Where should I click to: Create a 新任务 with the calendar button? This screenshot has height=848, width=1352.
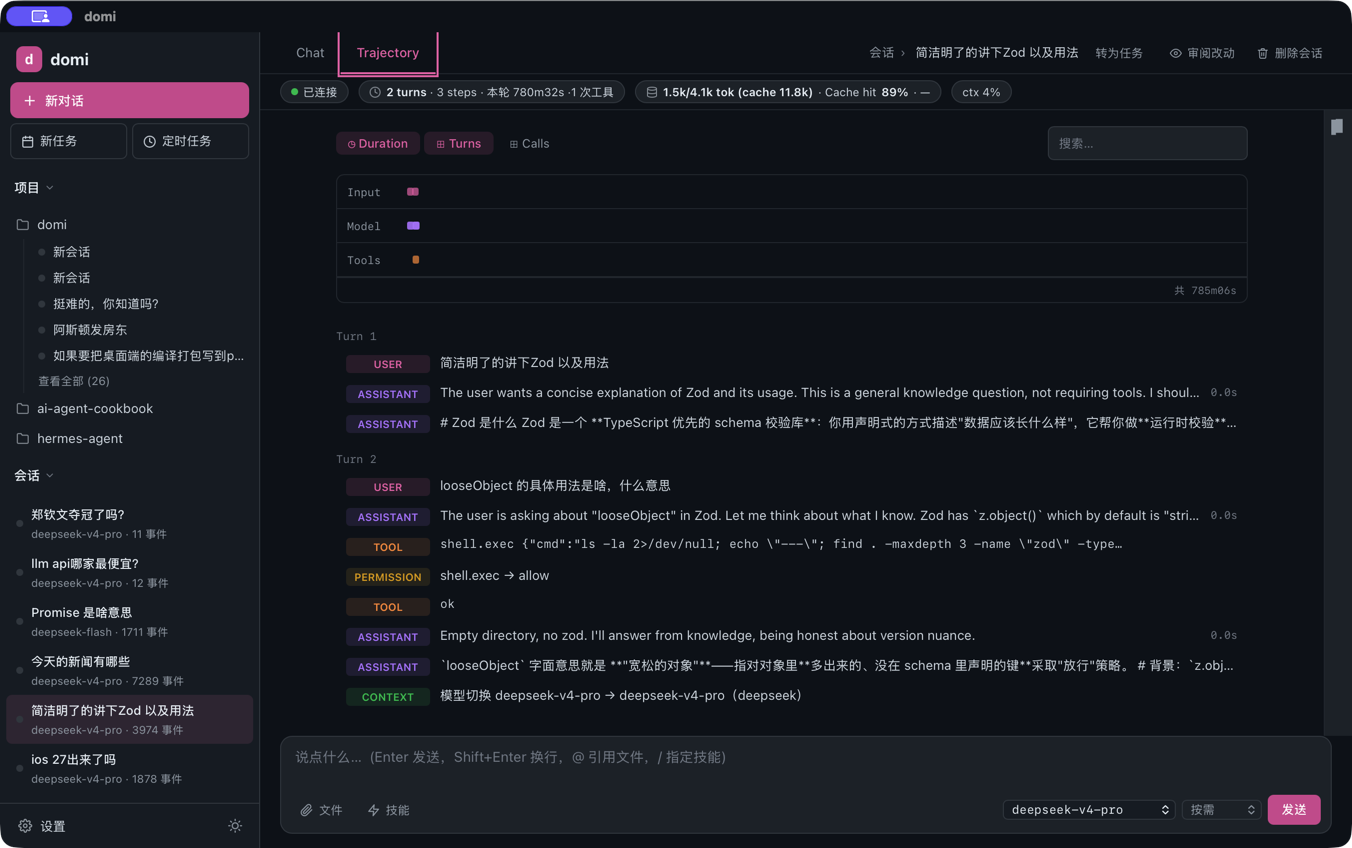coord(68,141)
